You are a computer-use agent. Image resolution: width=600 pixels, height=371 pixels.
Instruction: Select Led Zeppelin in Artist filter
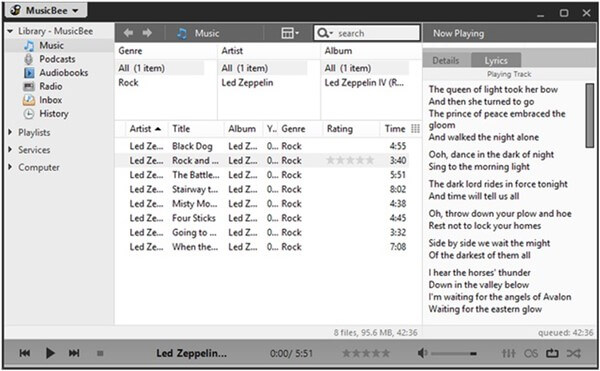(247, 83)
